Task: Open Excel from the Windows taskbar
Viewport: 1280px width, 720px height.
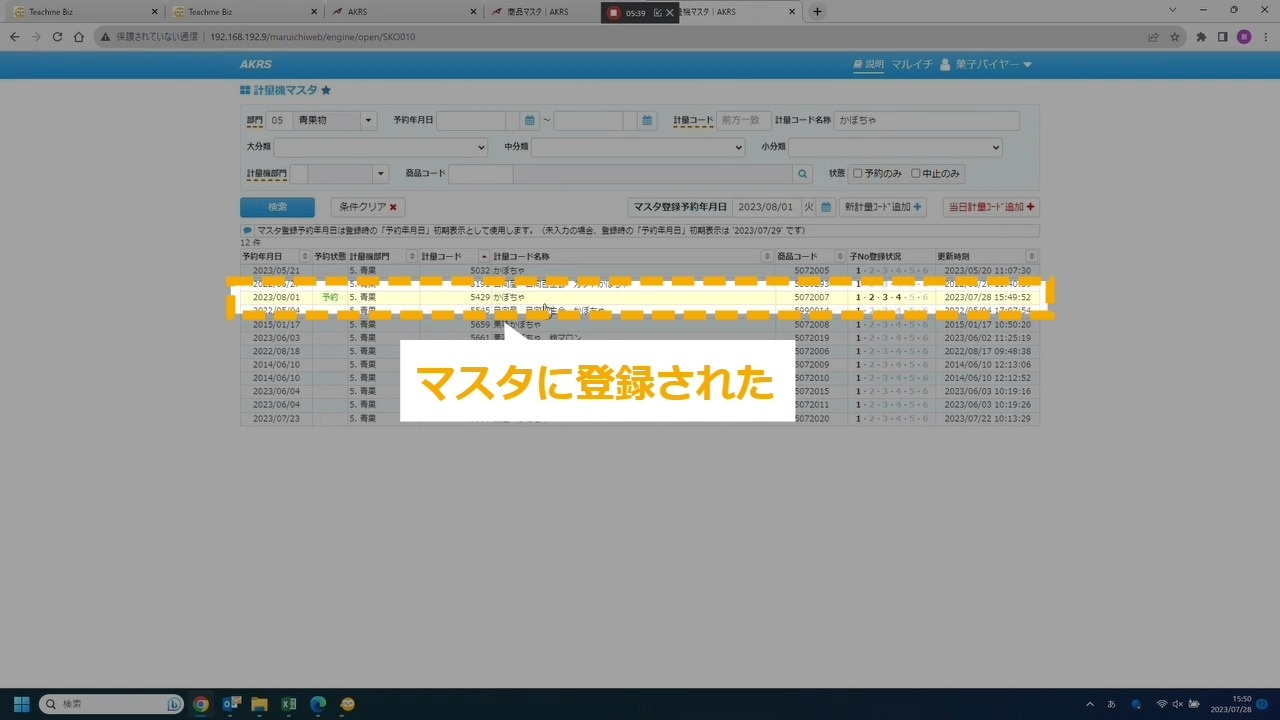Action: (x=288, y=704)
